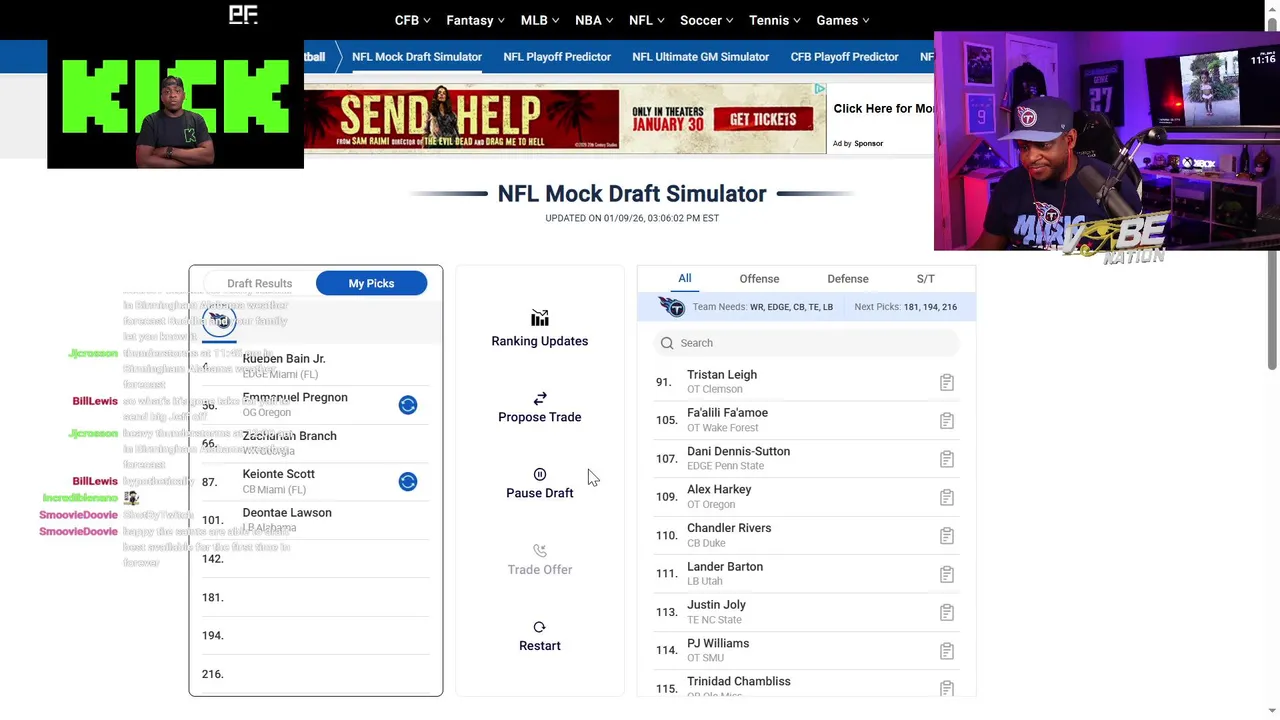Switch to Draft Results tab
This screenshot has width=1280, height=720.
(260, 283)
